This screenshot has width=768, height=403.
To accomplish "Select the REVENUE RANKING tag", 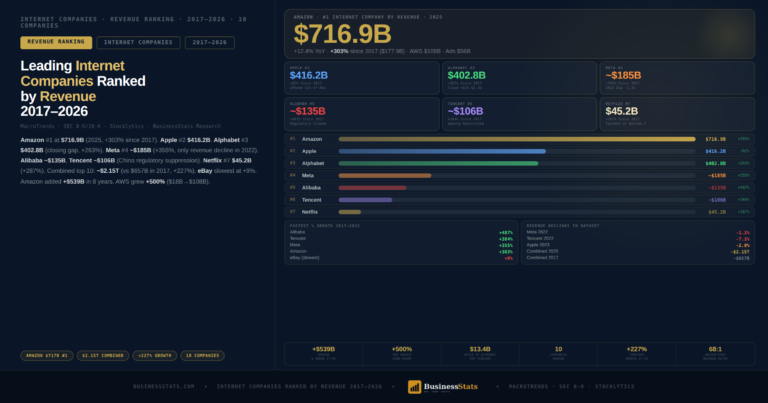I will pyautogui.click(x=56, y=43).
